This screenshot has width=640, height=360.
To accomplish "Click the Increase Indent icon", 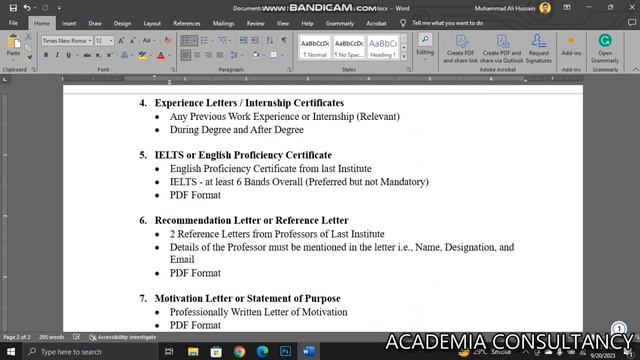I will pyautogui.click(x=255, y=40).
